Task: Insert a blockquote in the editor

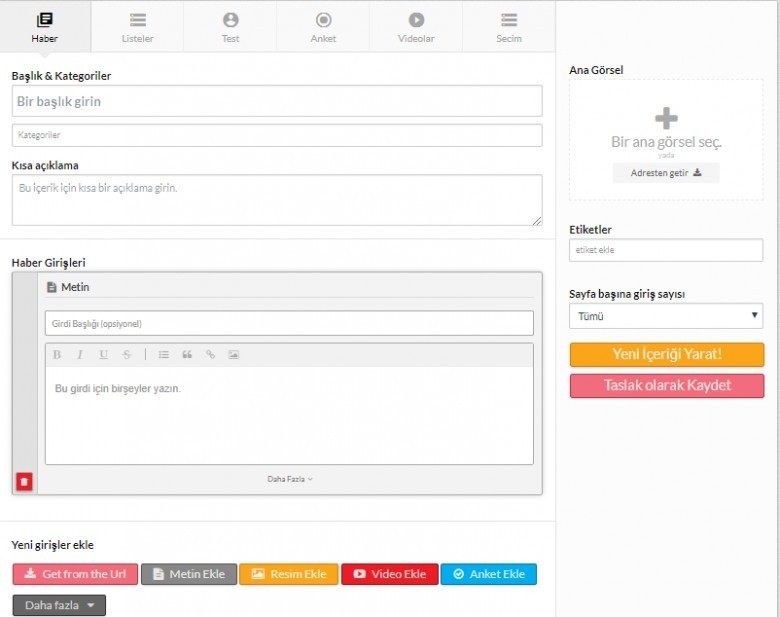Action: point(187,355)
